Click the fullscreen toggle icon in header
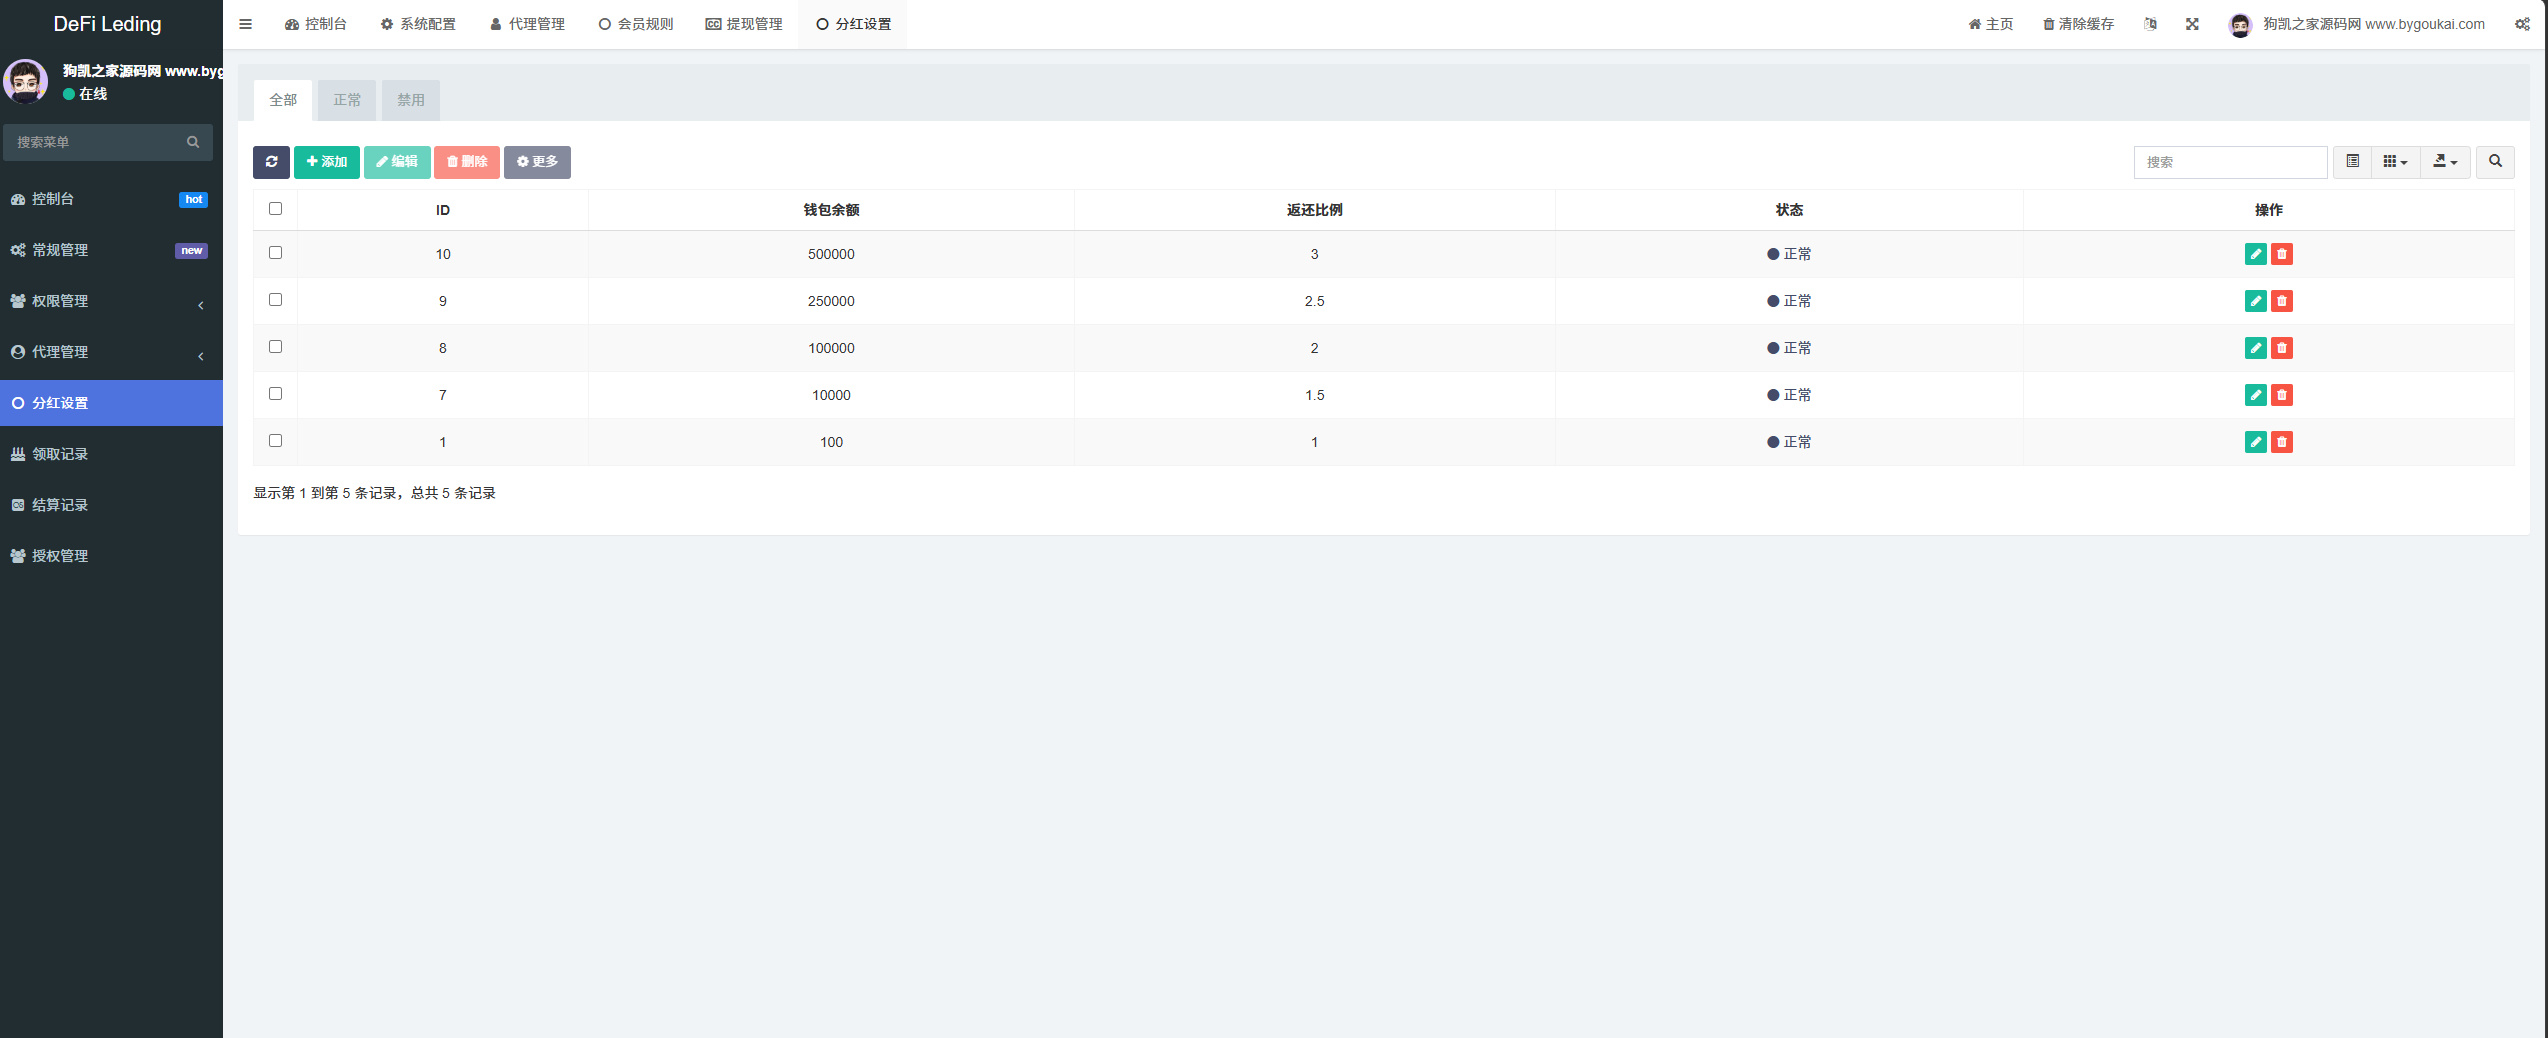The width and height of the screenshot is (2548, 1038). click(x=2192, y=24)
